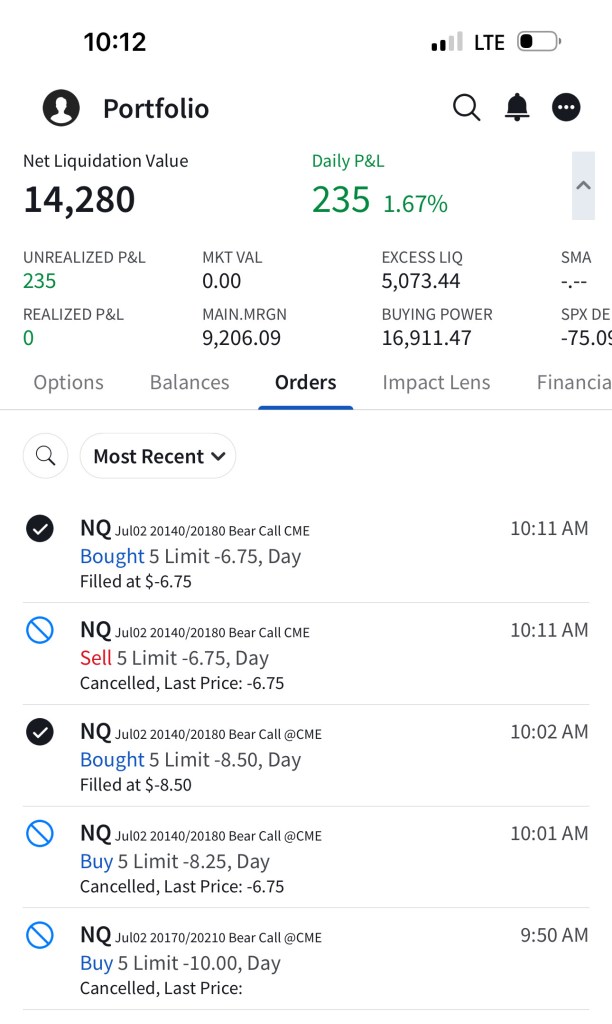Open the profile account icon
This screenshot has width=612, height=1024.
61,108
